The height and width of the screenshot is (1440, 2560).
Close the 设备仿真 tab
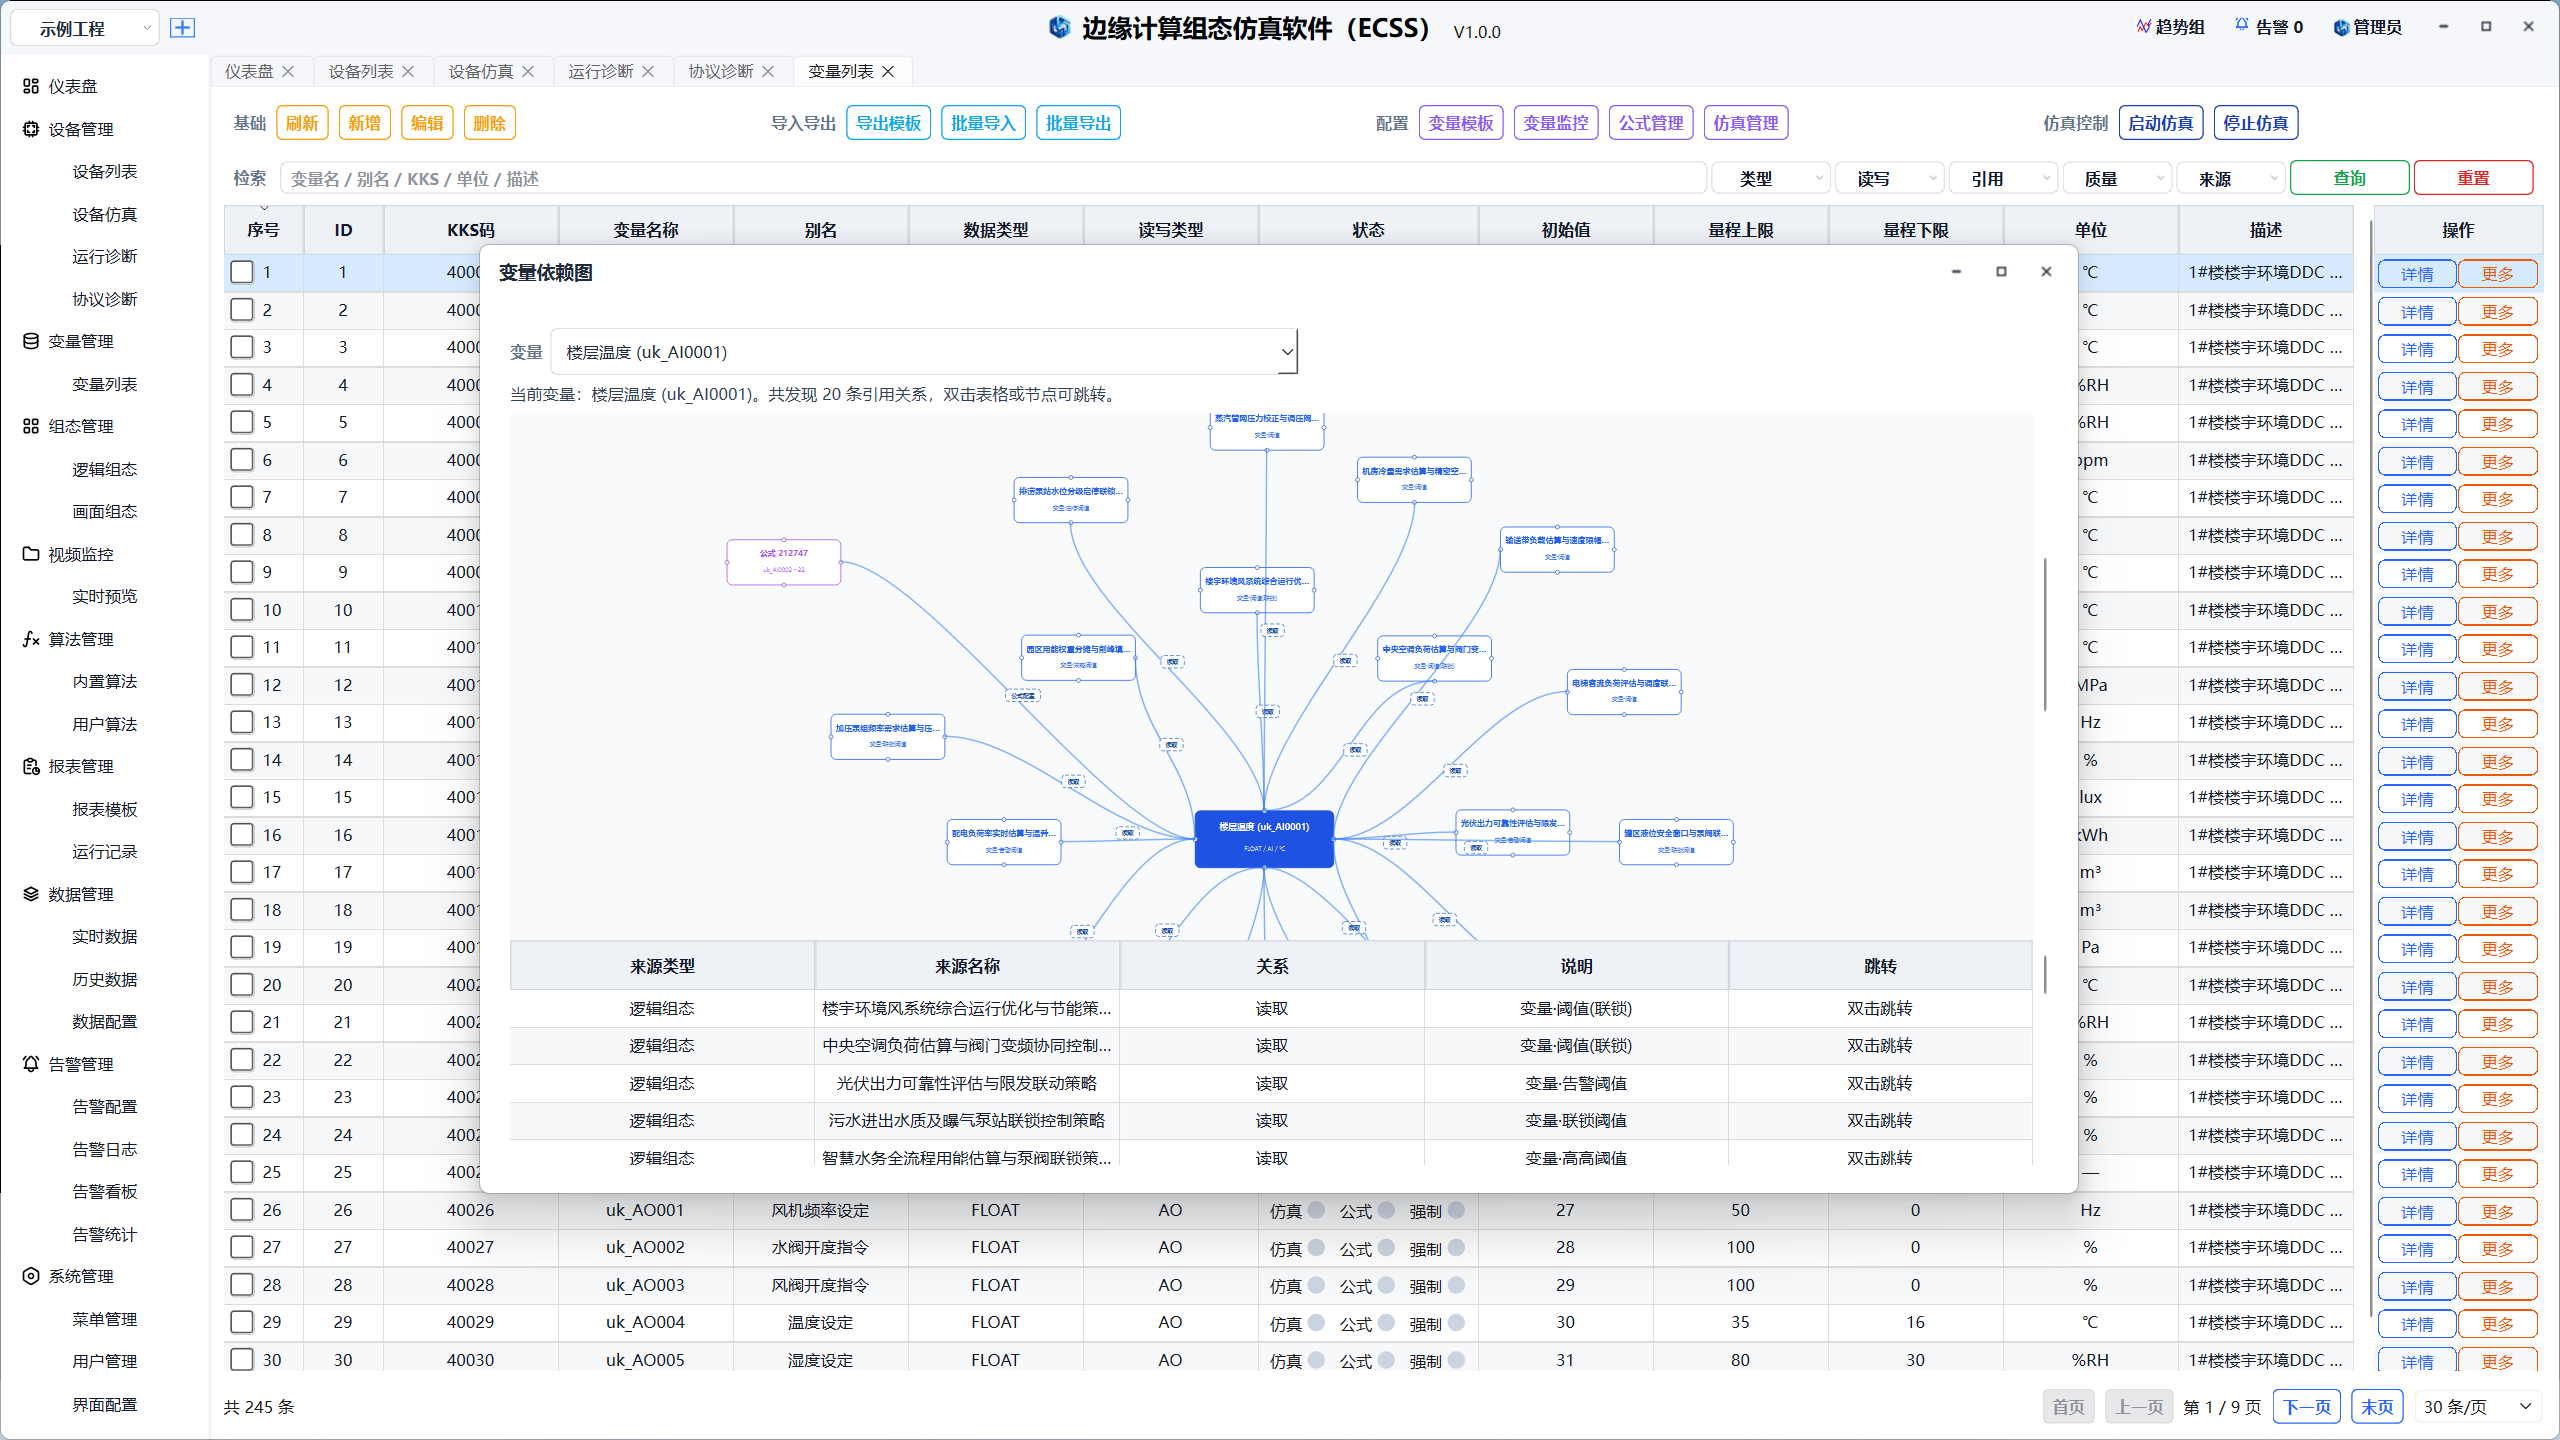[x=528, y=71]
